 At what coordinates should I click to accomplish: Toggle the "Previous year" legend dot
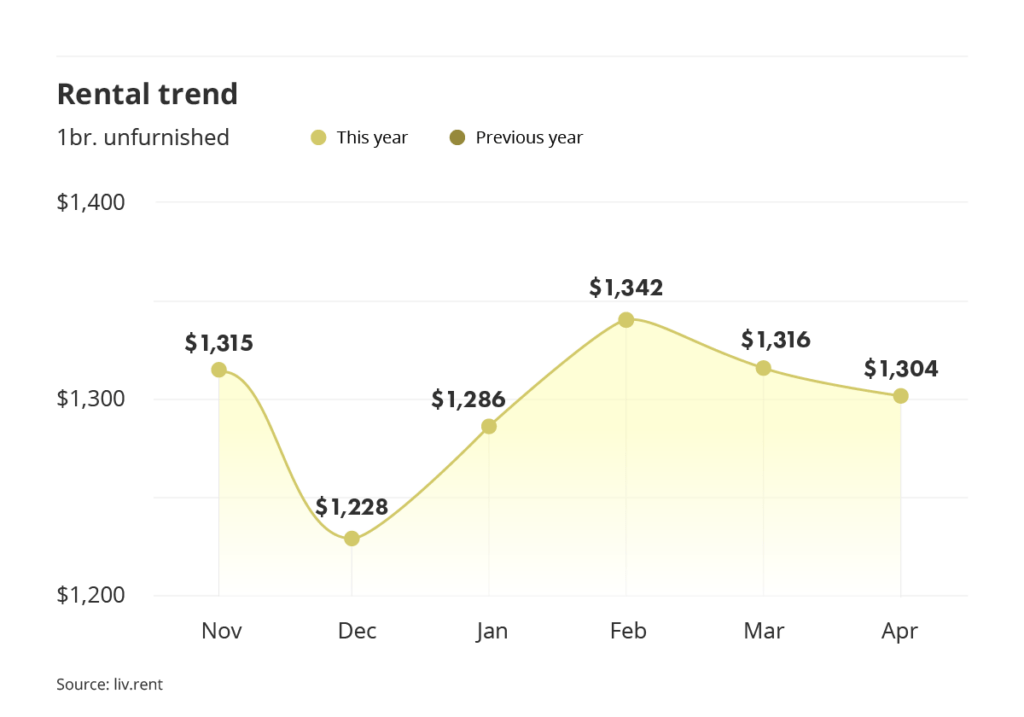[458, 138]
